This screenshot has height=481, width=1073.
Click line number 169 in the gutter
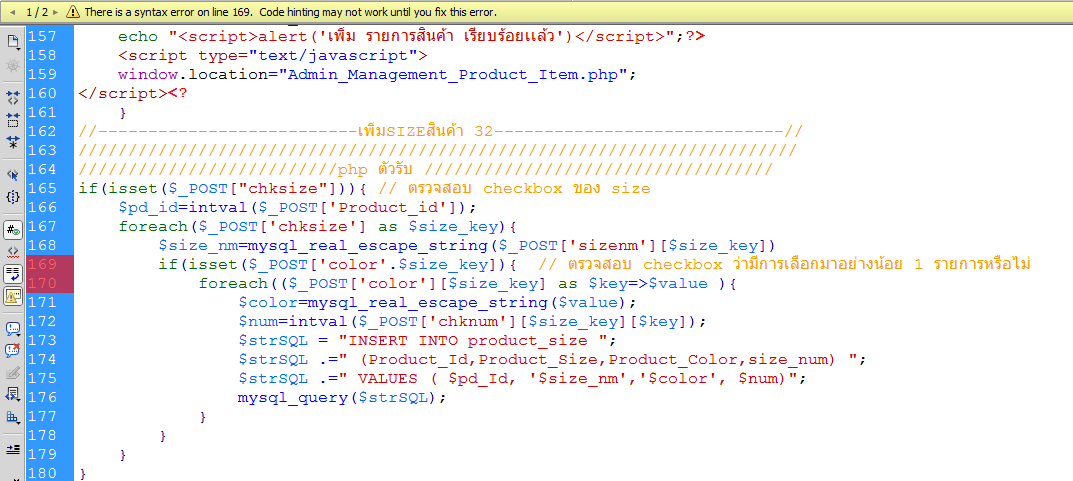click(x=42, y=264)
